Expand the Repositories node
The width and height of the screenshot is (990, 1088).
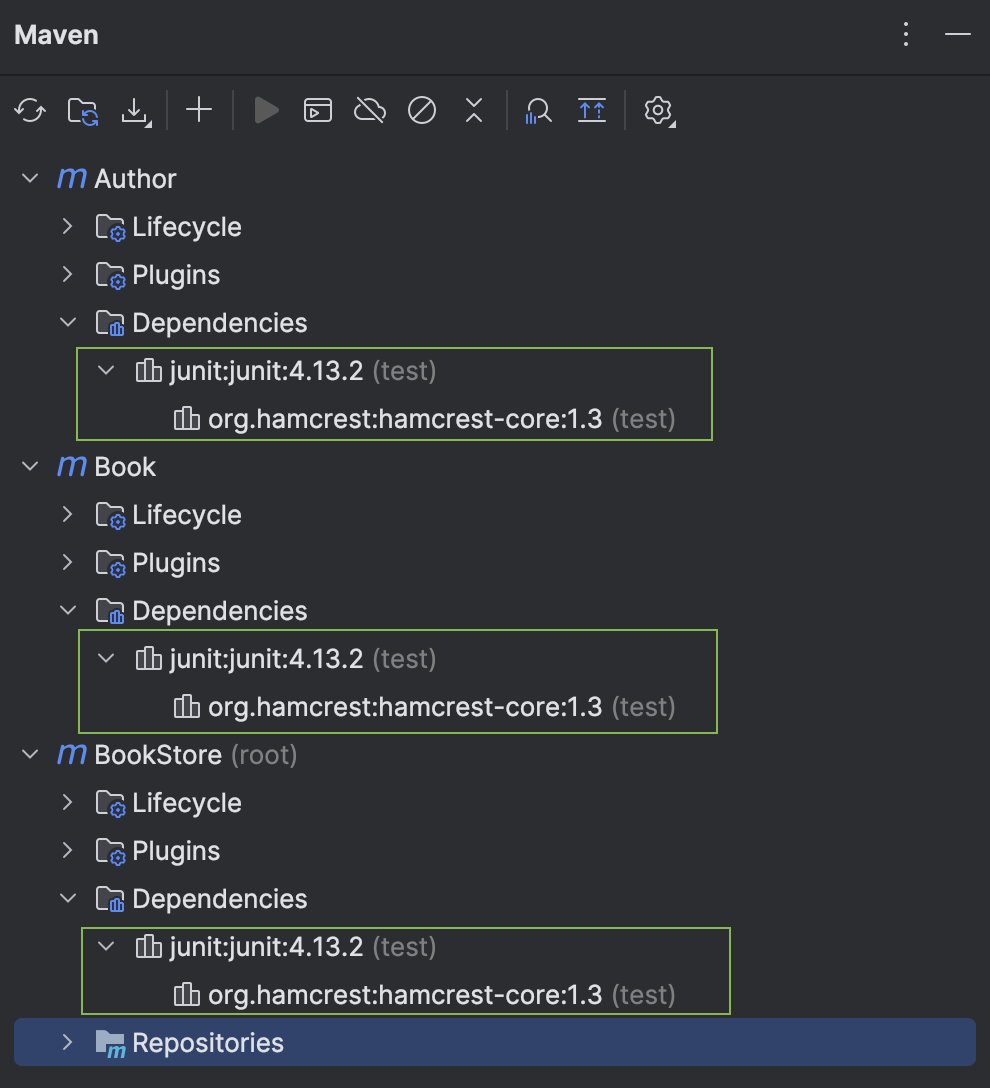(x=66, y=1042)
